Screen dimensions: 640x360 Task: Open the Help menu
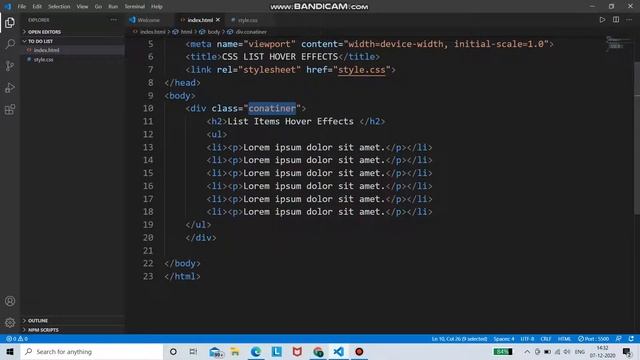pyautogui.click(x=157, y=6)
